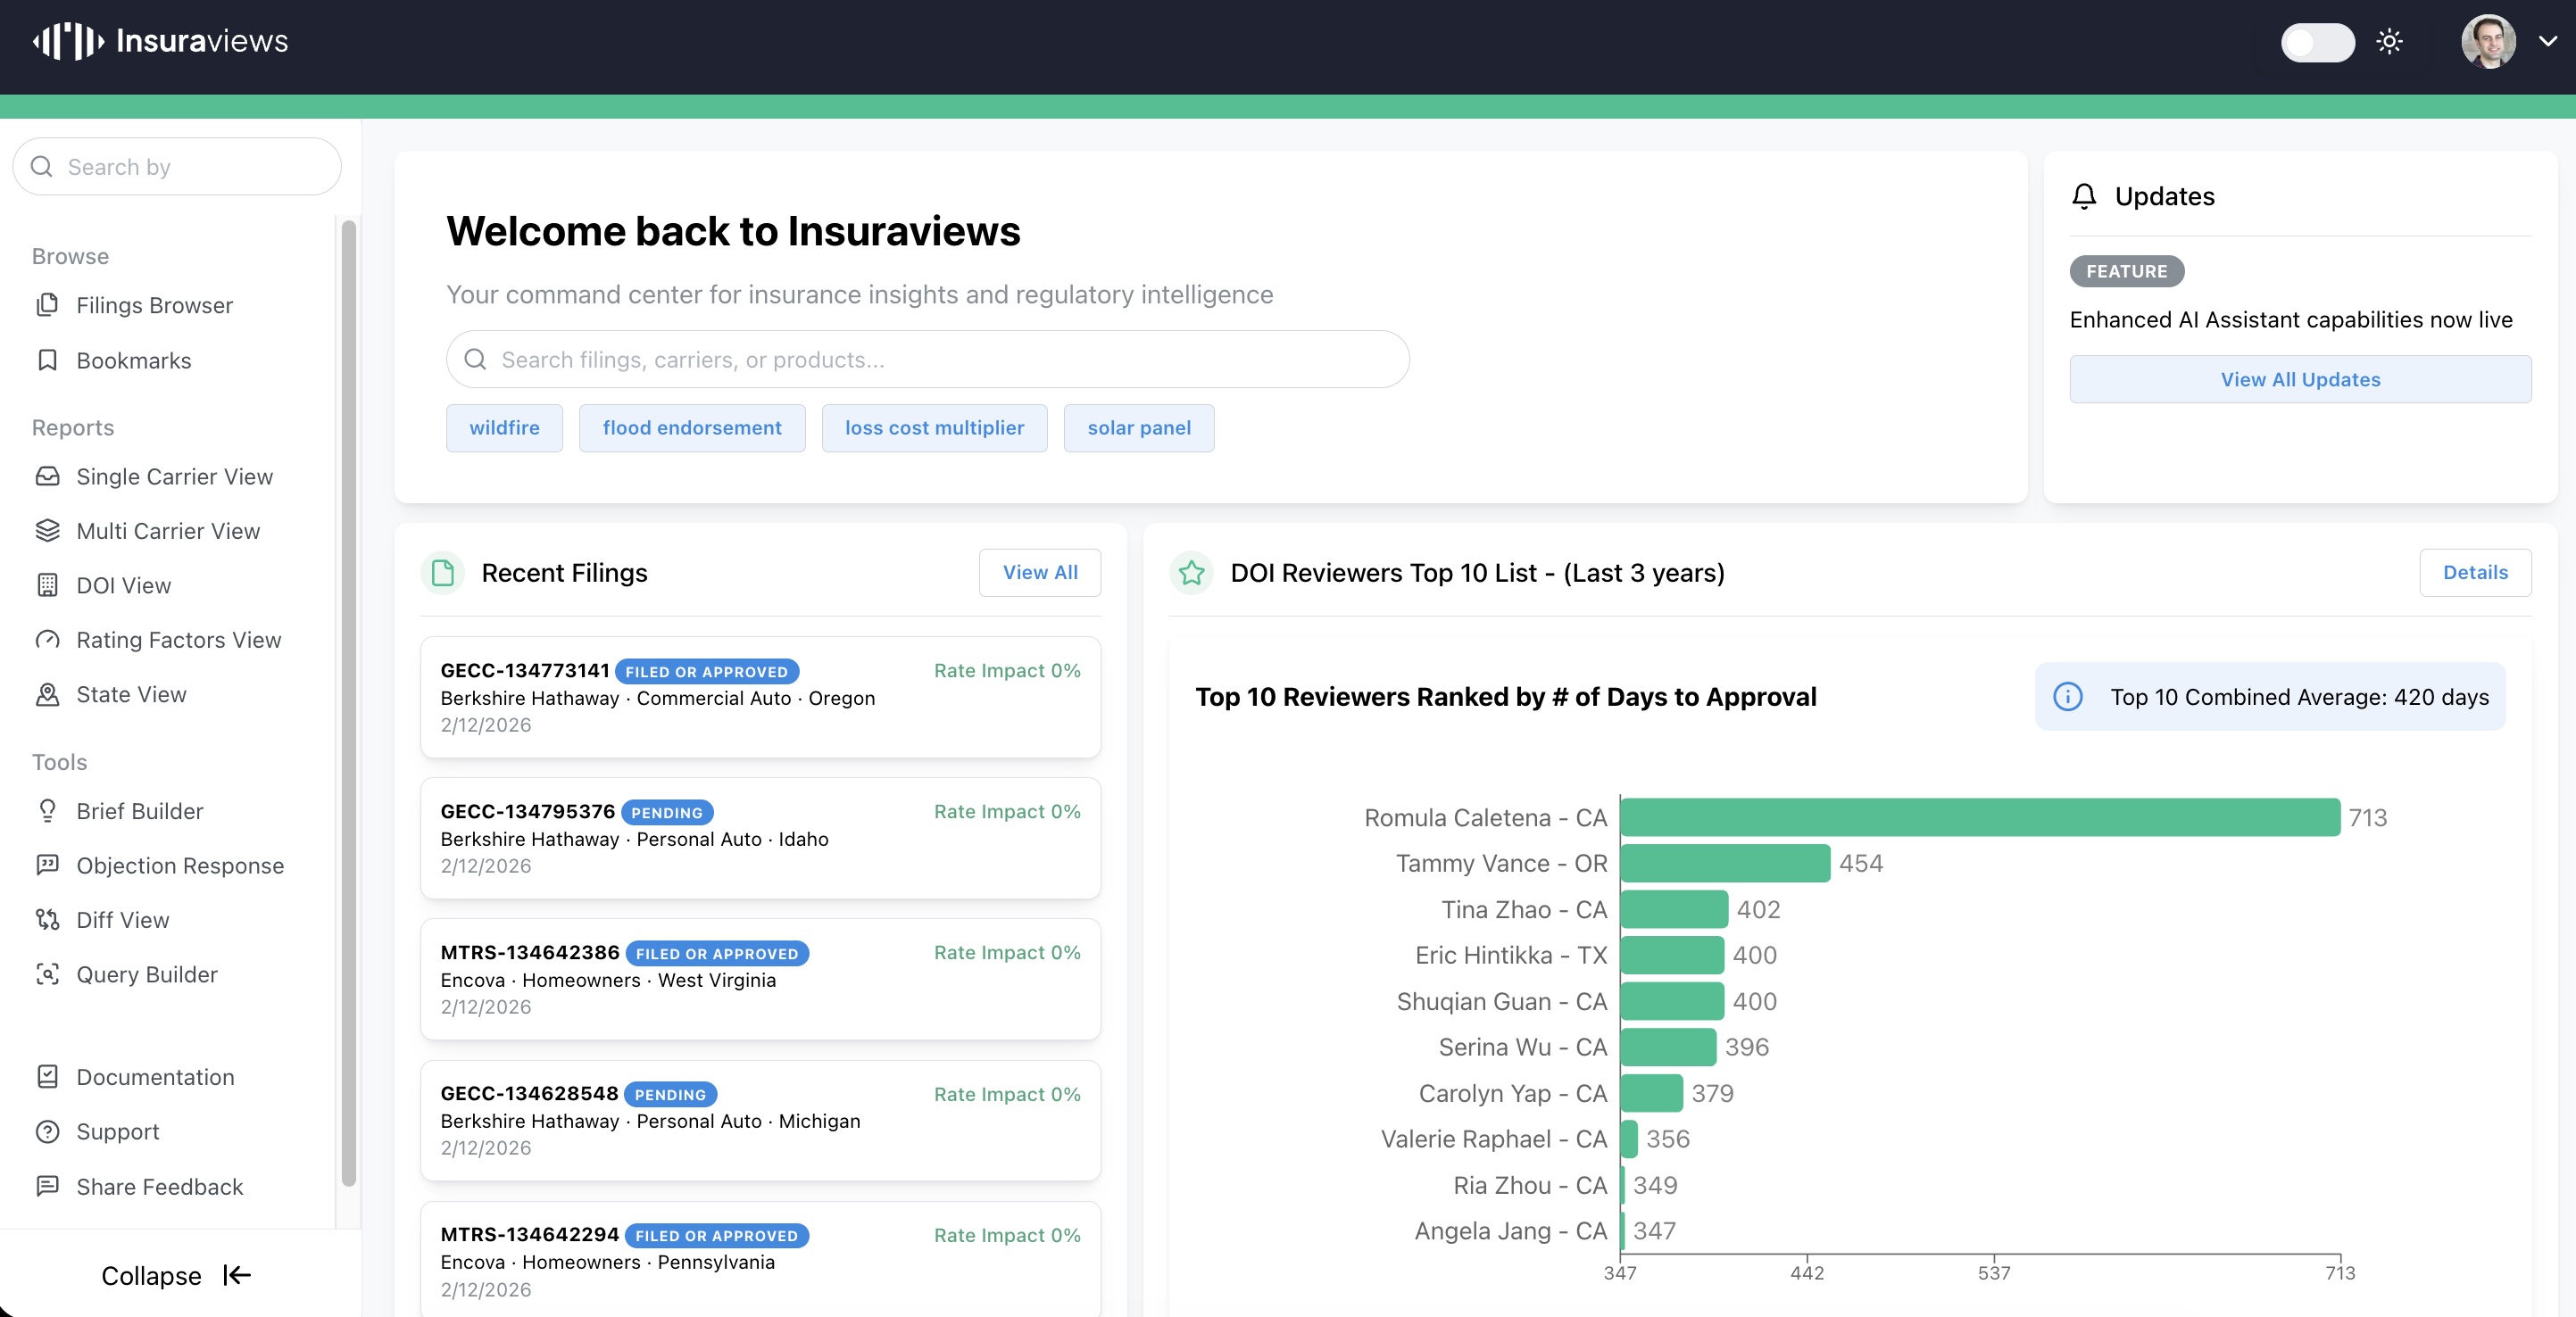Click the Brief Builder lightbulb icon
This screenshot has width=2576, height=1317.
[47, 811]
